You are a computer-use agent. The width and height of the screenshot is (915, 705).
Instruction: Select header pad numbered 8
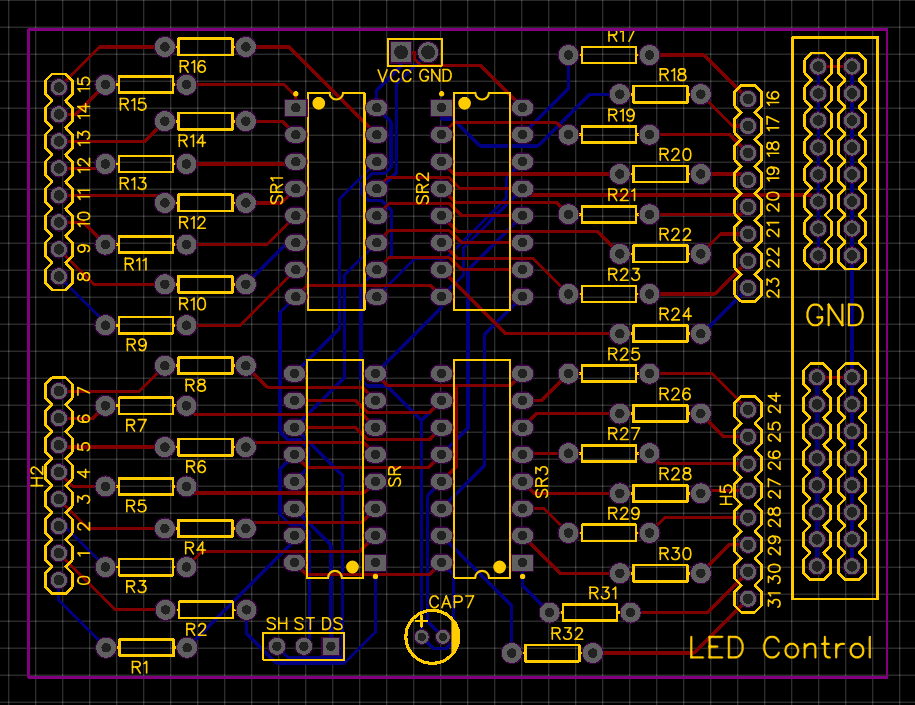tap(58, 275)
